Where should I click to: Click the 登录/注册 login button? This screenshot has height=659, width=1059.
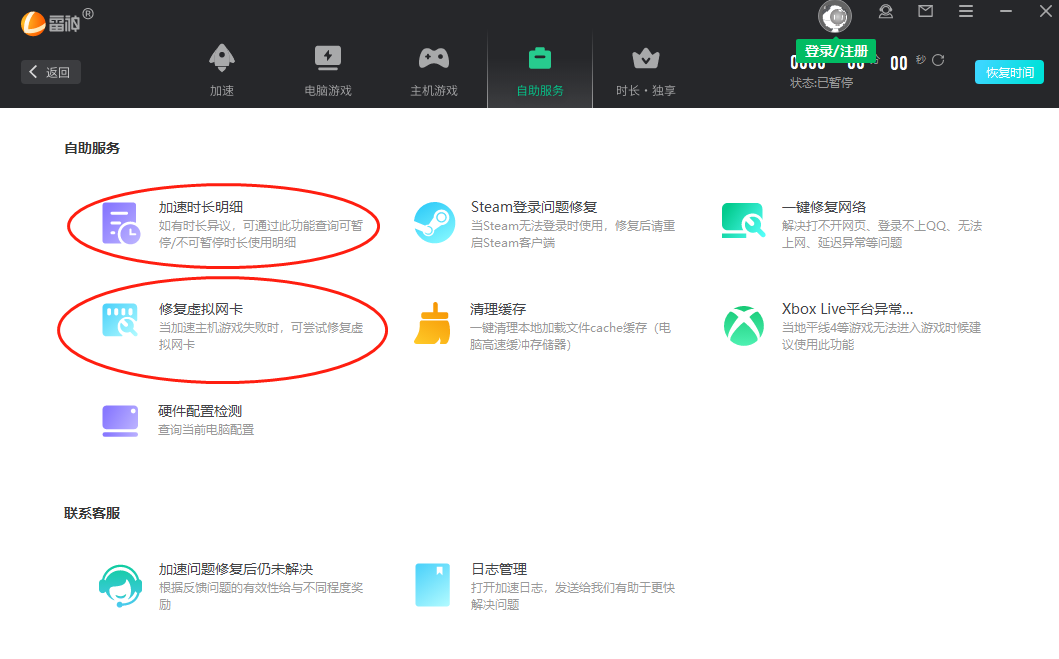click(x=836, y=51)
